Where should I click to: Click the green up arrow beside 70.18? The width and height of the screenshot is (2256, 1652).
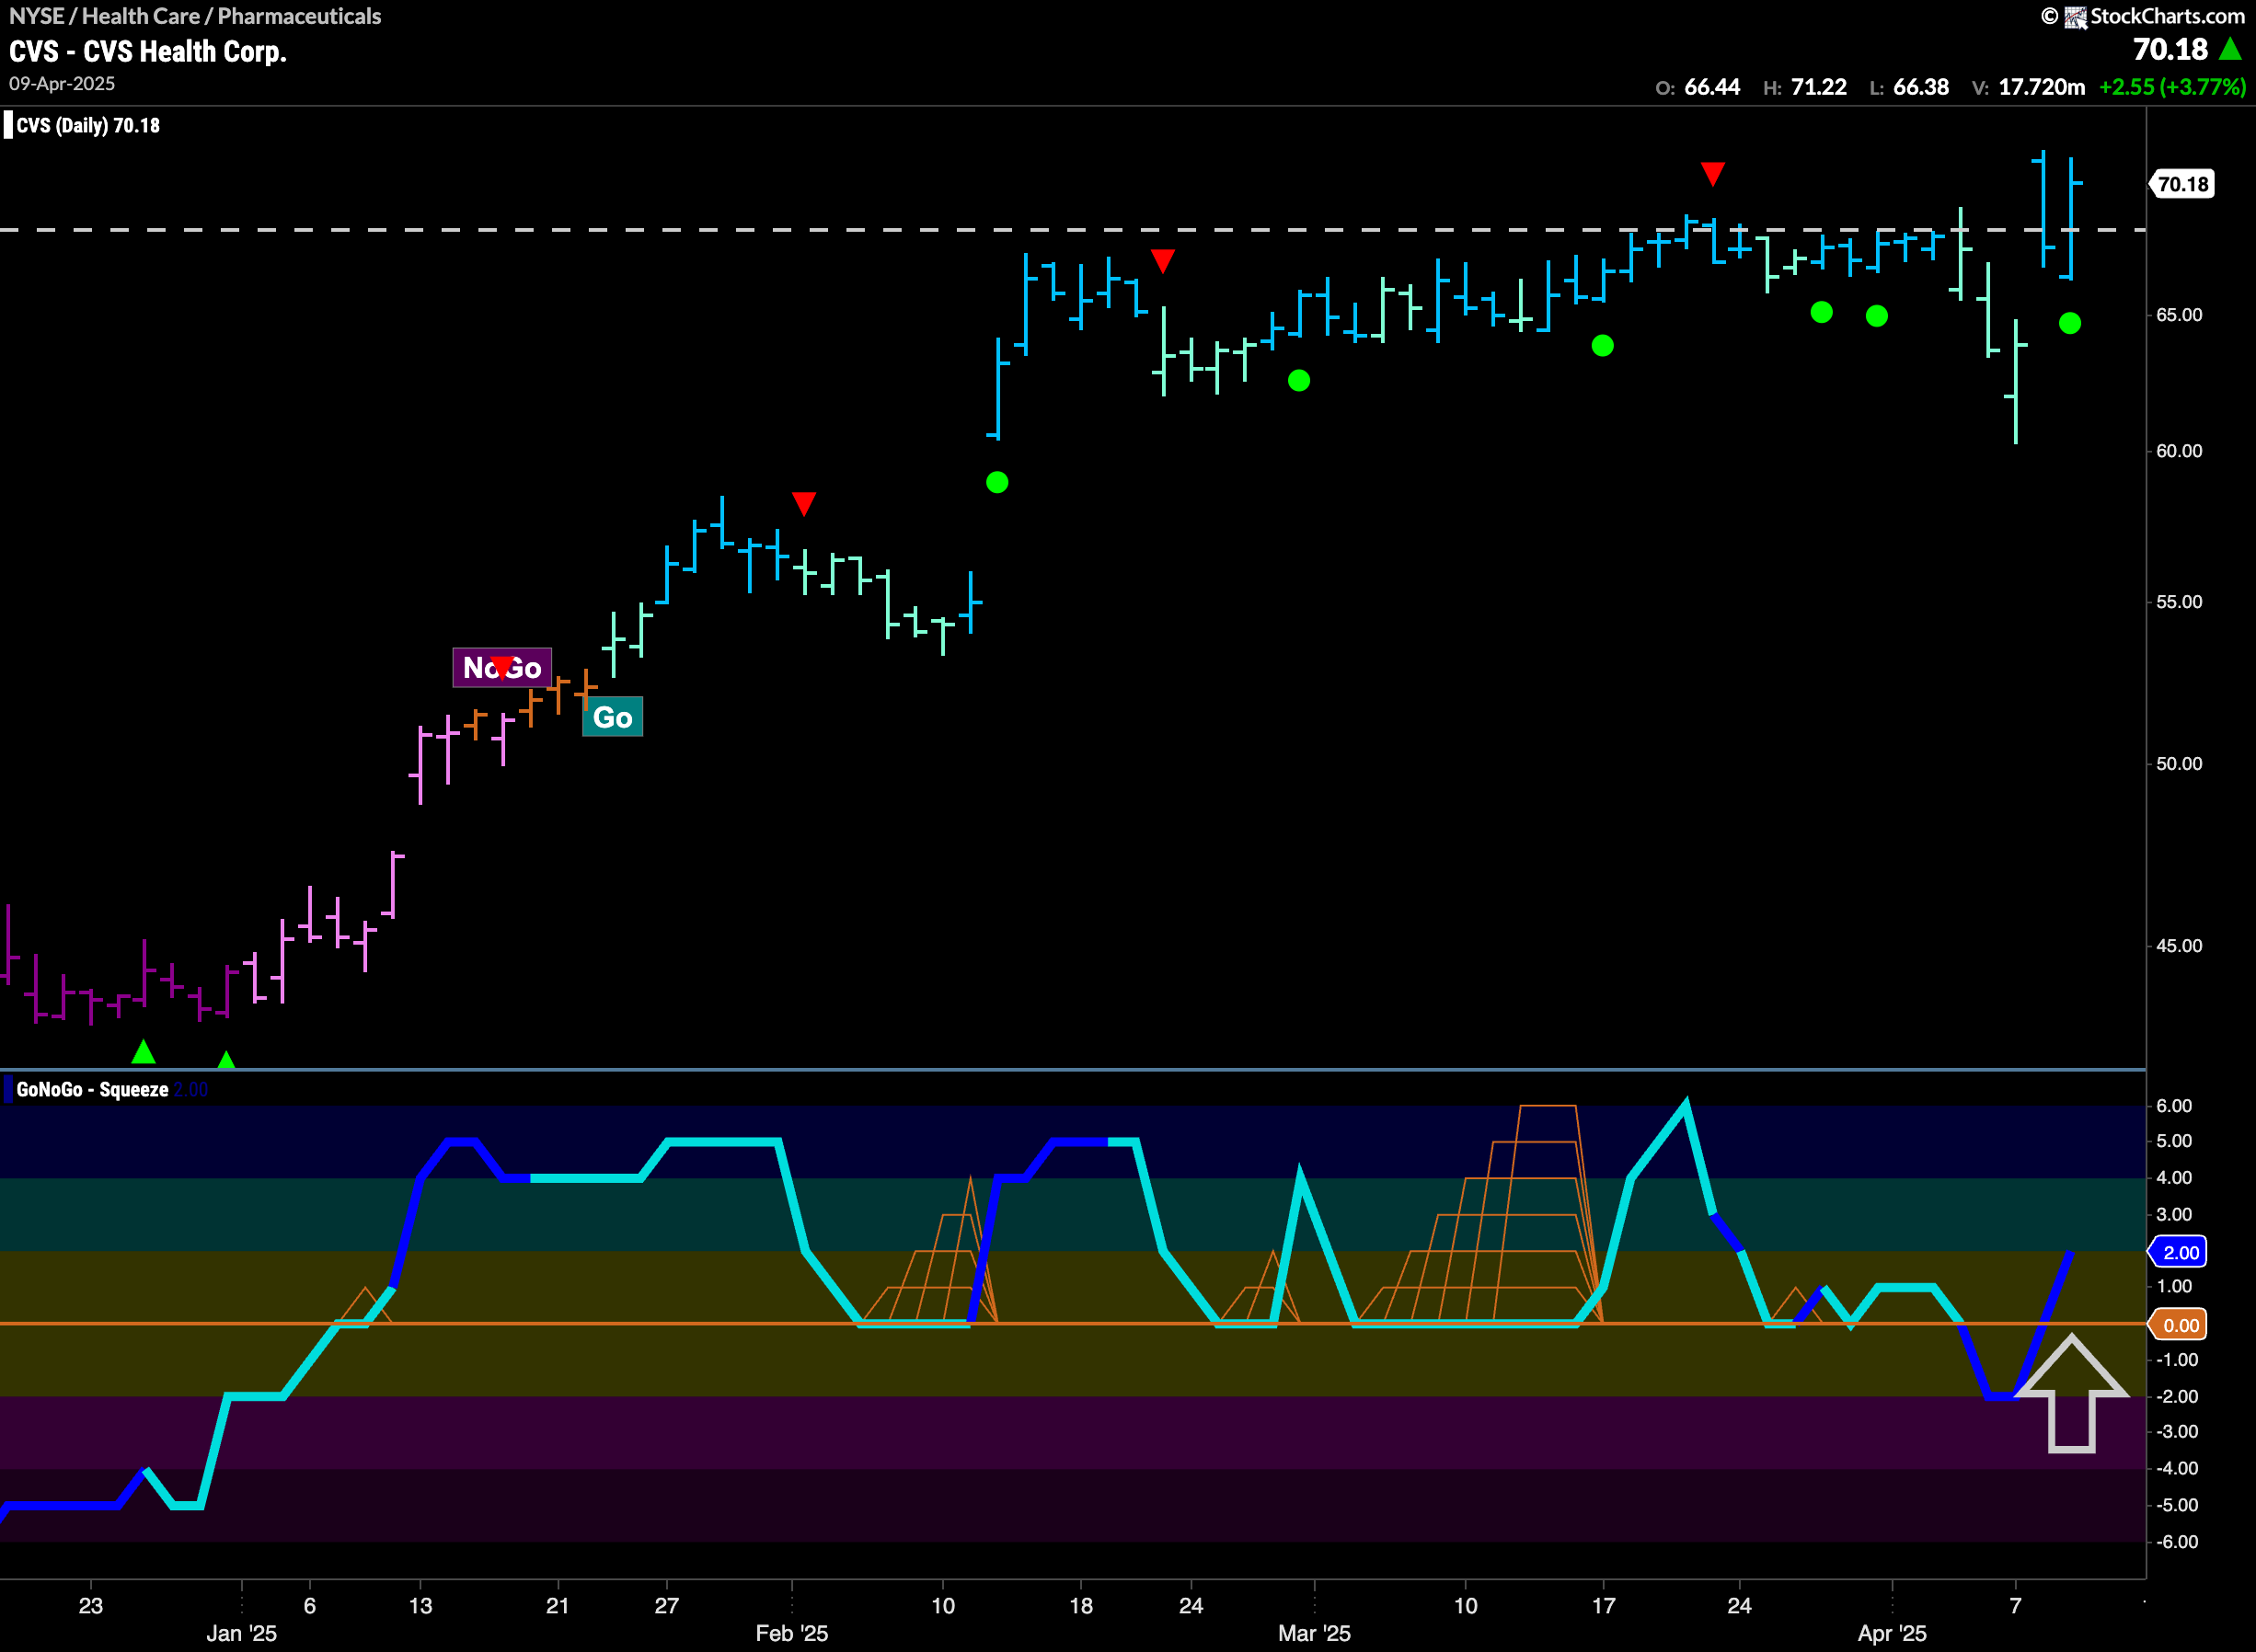tap(2229, 49)
